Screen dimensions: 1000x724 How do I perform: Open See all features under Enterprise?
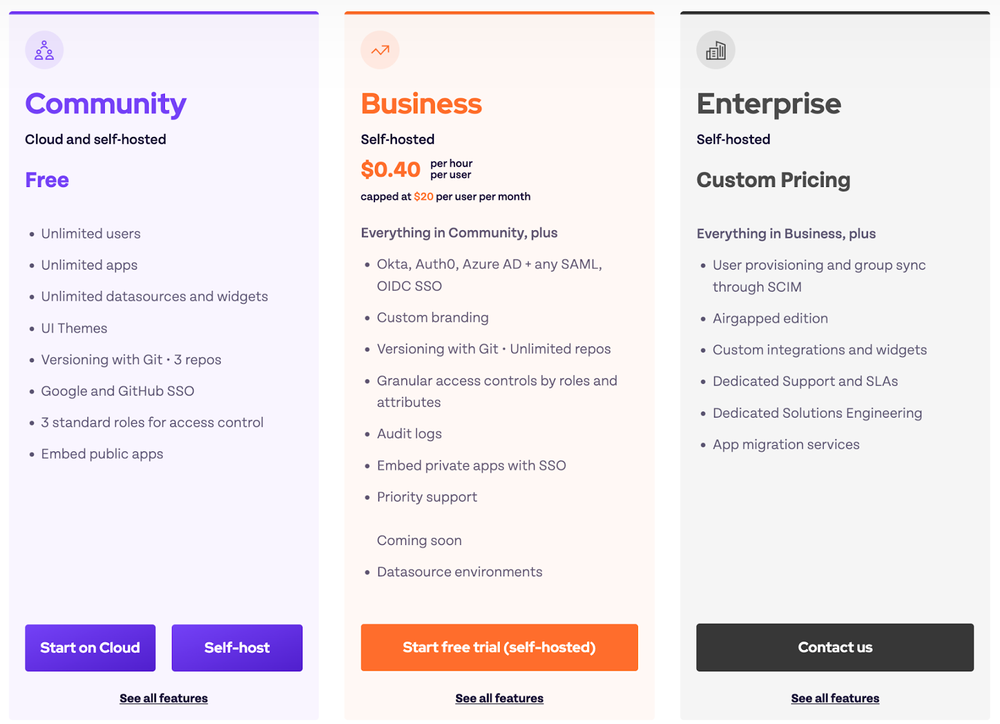pyautogui.click(x=835, y=698)
